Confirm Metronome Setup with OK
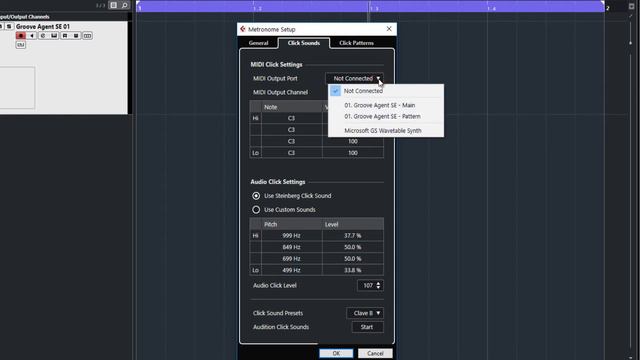Viewport: 640px width, 360px height. pos(336,353)
